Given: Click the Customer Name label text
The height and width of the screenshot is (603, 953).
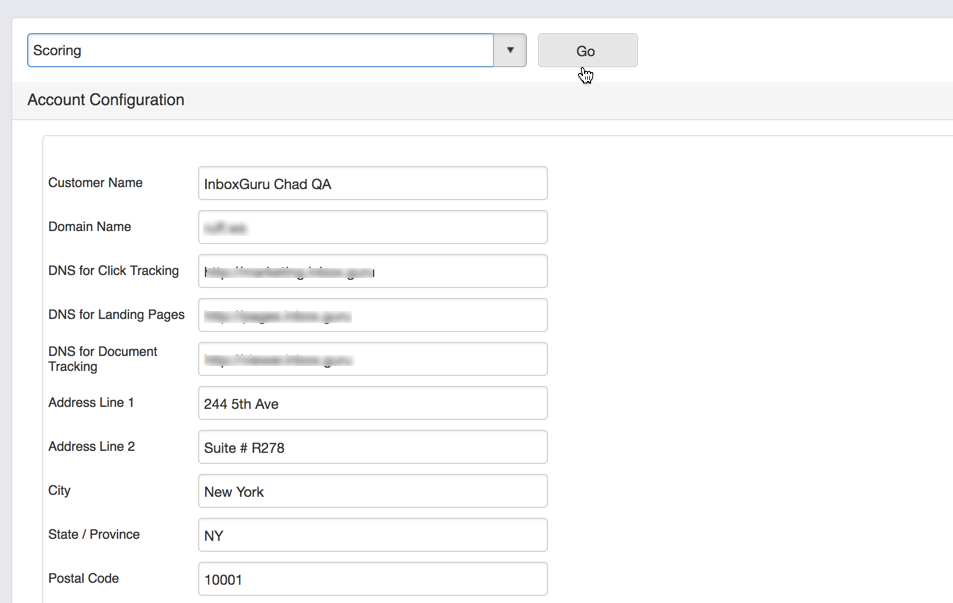Looking at the screenshot, I should [95, 183].
